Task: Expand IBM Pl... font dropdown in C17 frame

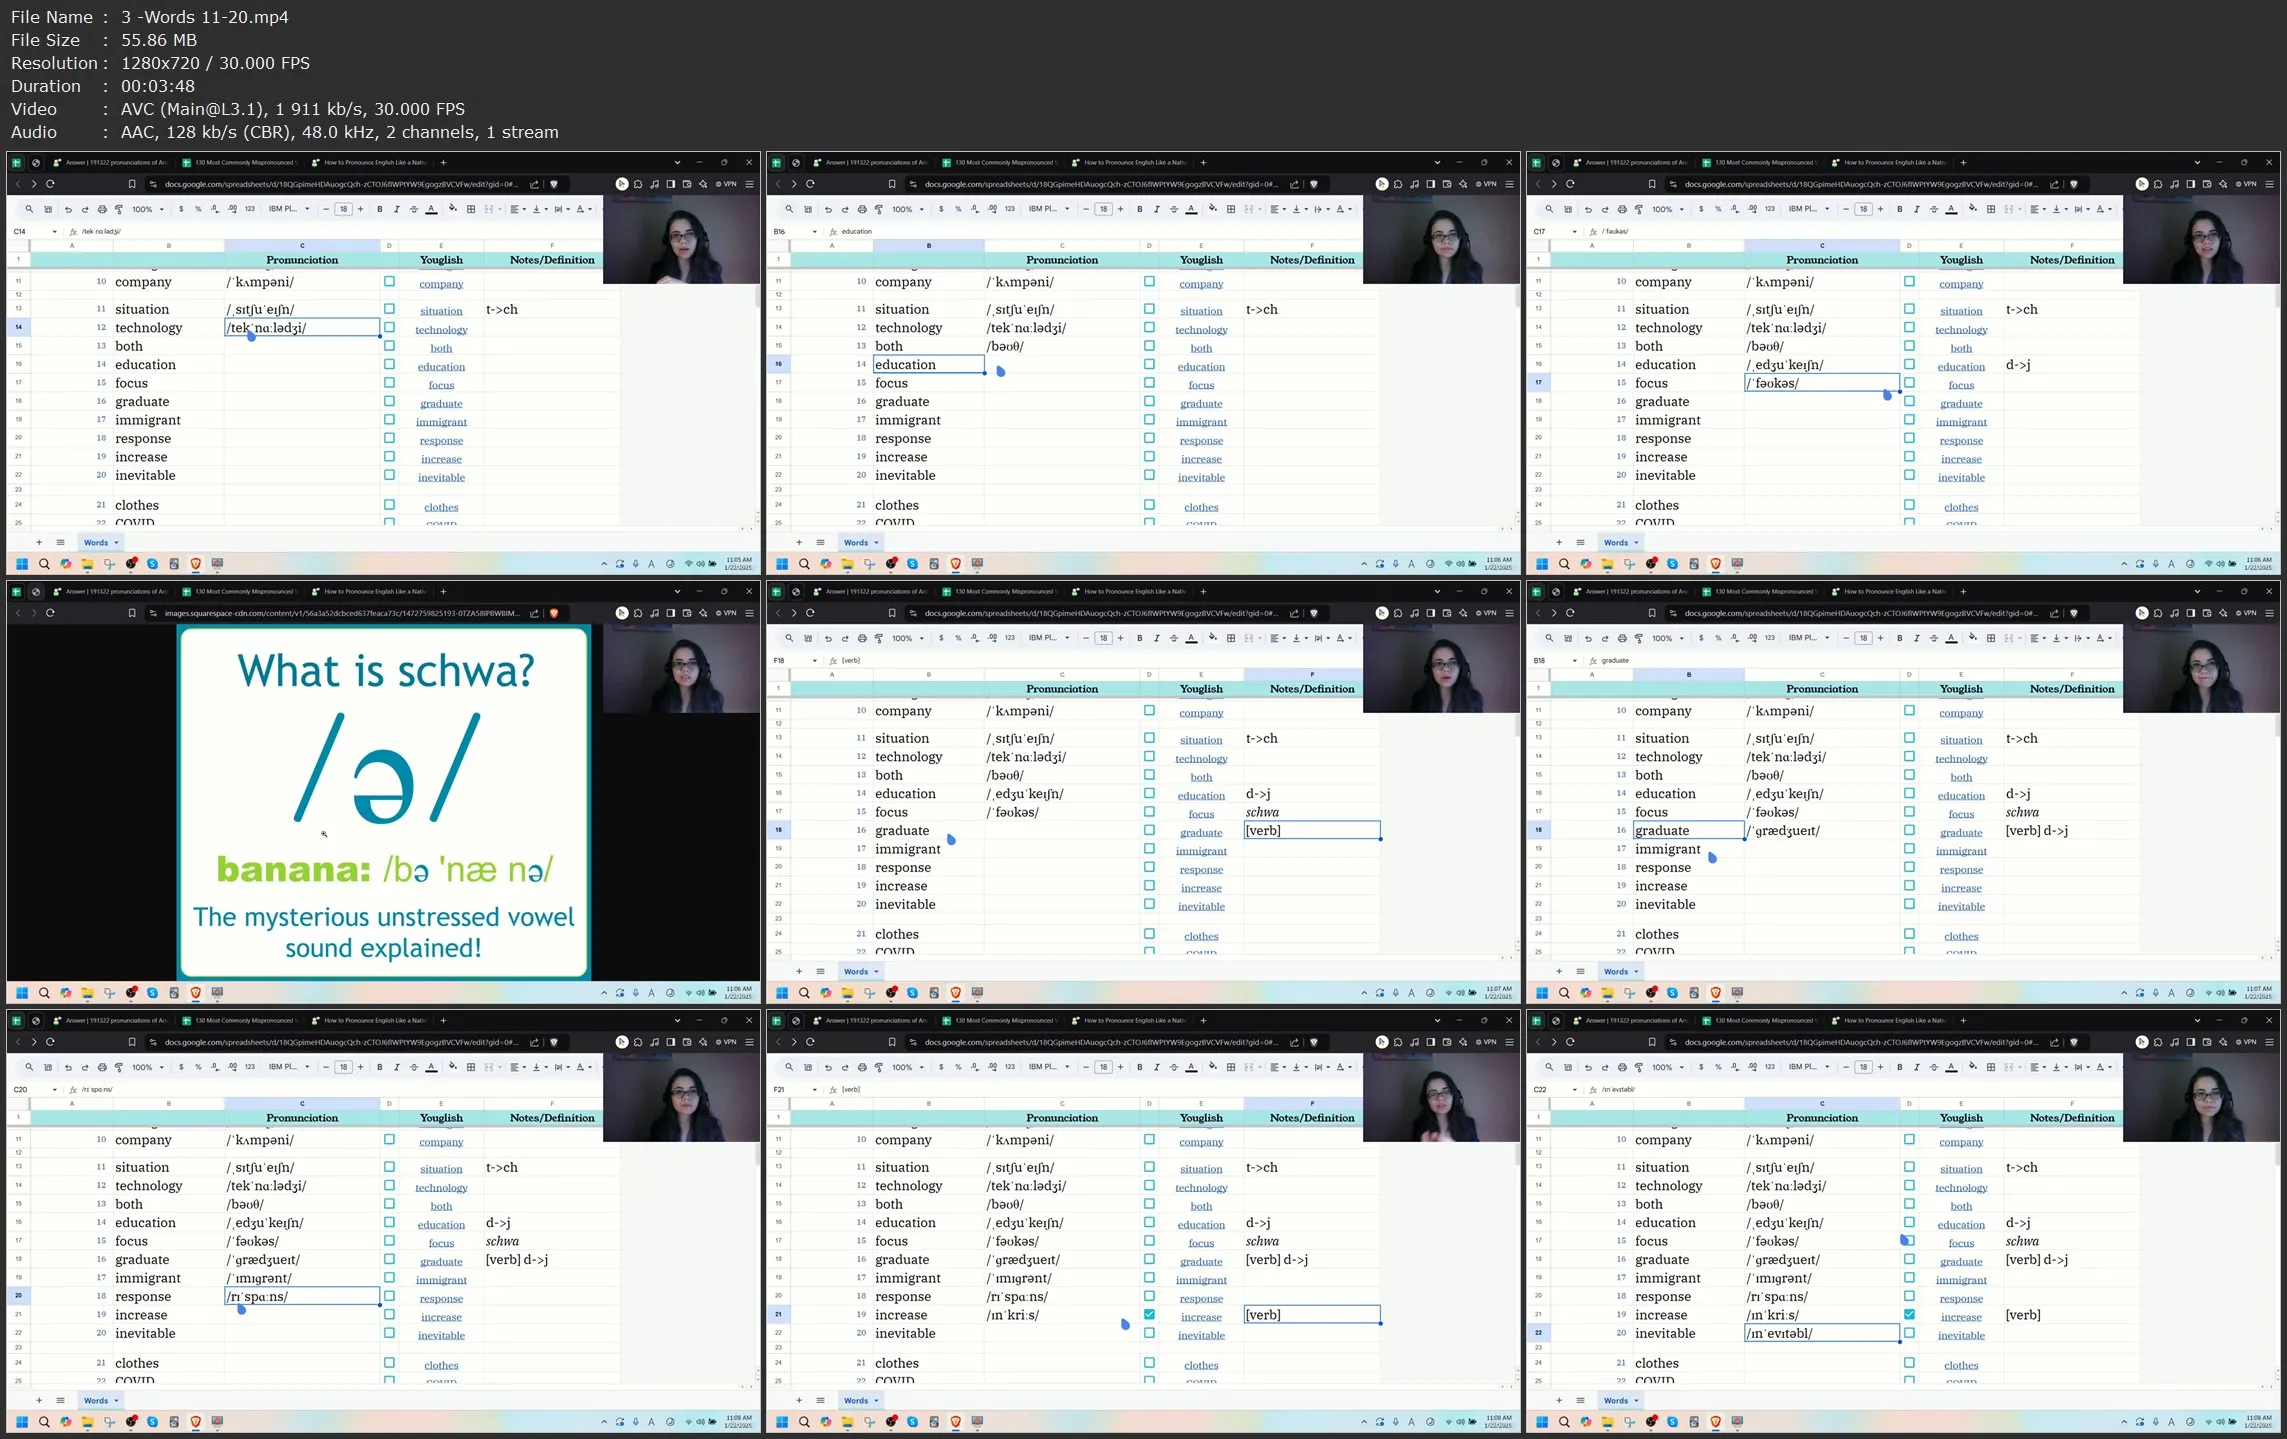Action: tap(1810, 209)
